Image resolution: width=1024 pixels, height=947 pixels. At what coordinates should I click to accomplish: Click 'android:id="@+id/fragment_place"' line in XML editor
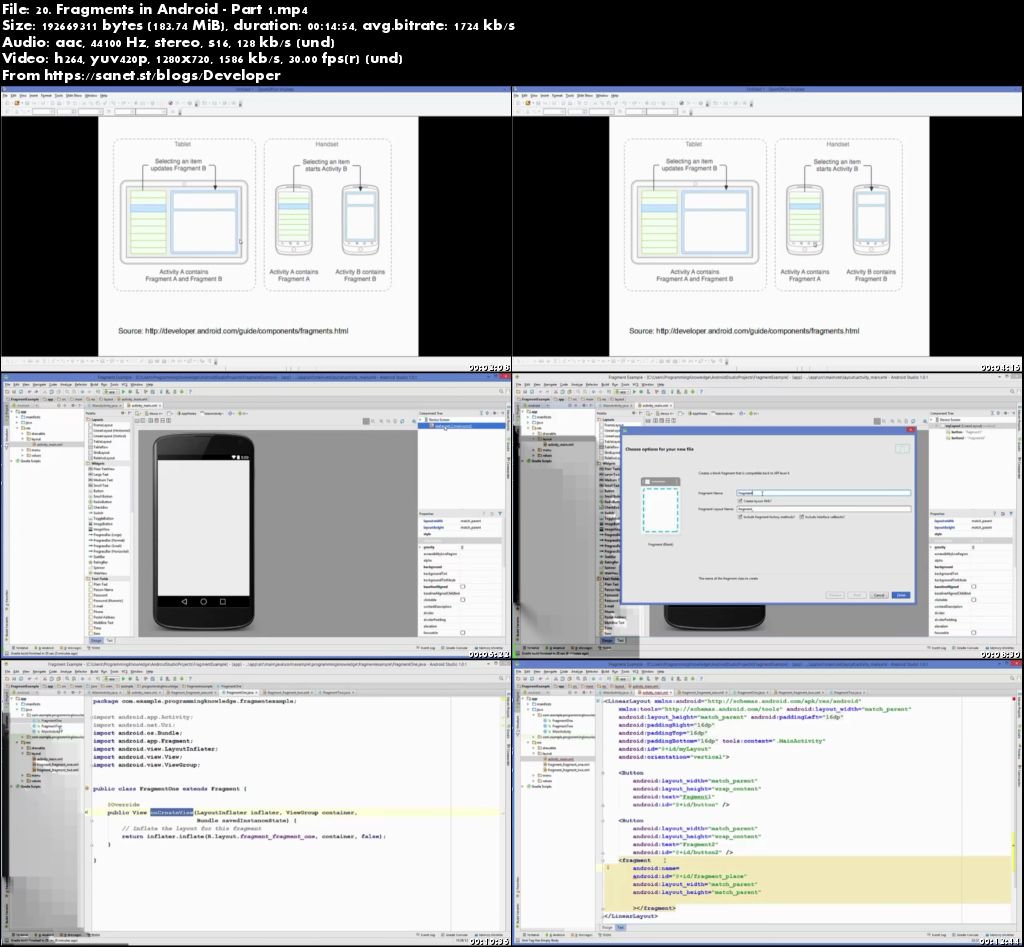(x=689, y=876)
